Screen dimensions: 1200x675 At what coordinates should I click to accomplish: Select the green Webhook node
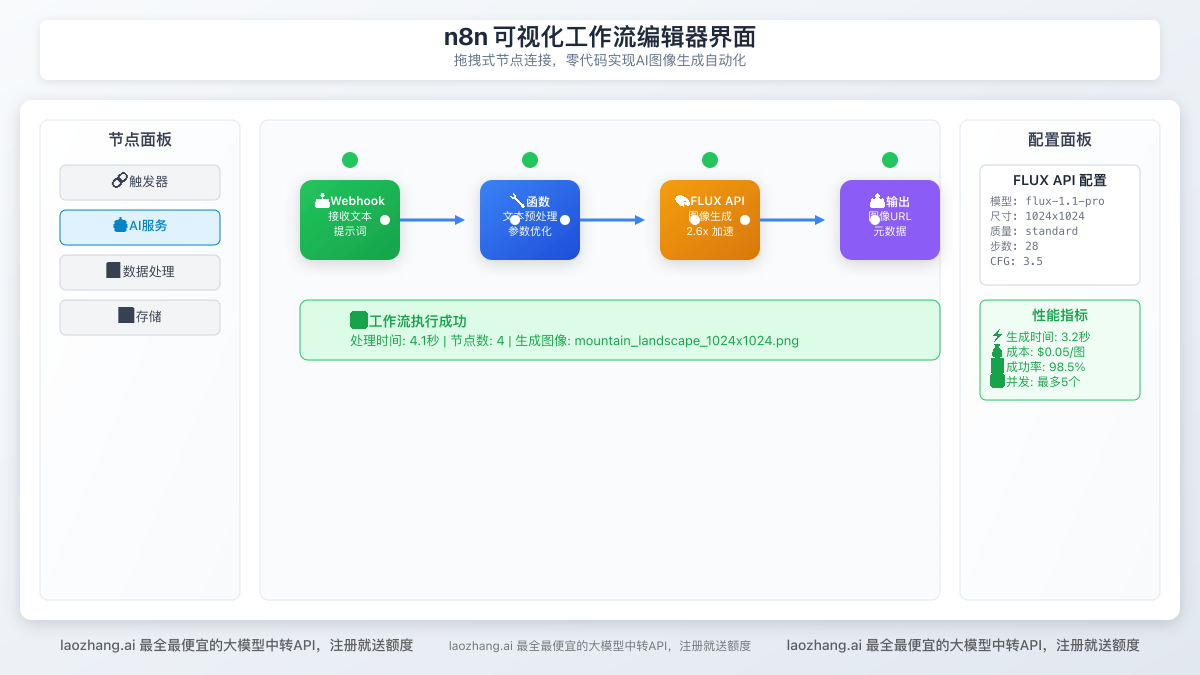(350, 220)
